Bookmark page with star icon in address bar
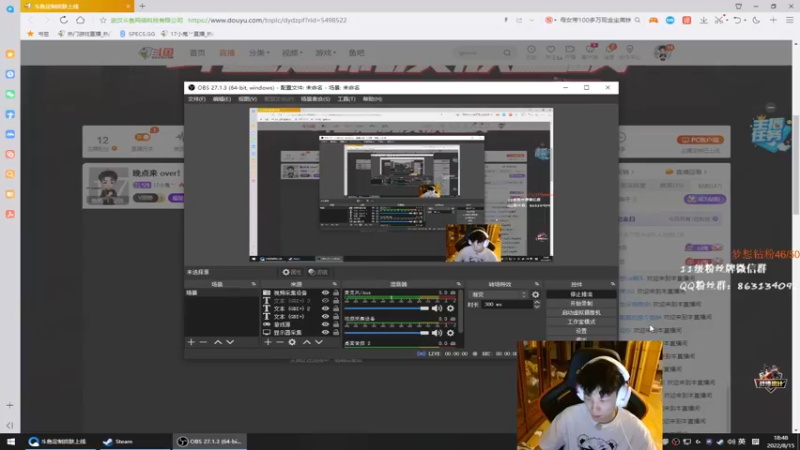Image resolution: width=800 pixels, height=450 pixels. [x=103, y=20]
